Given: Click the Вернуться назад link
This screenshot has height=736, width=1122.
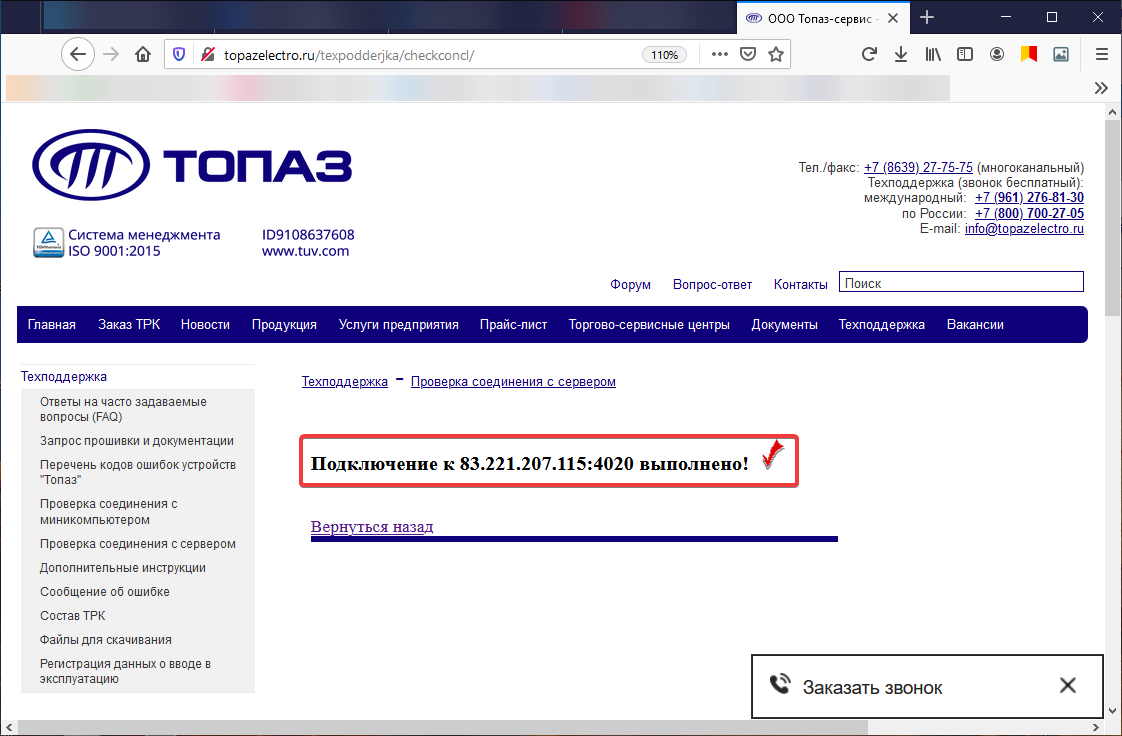Looking at the screenshot, I should (372, 527).
